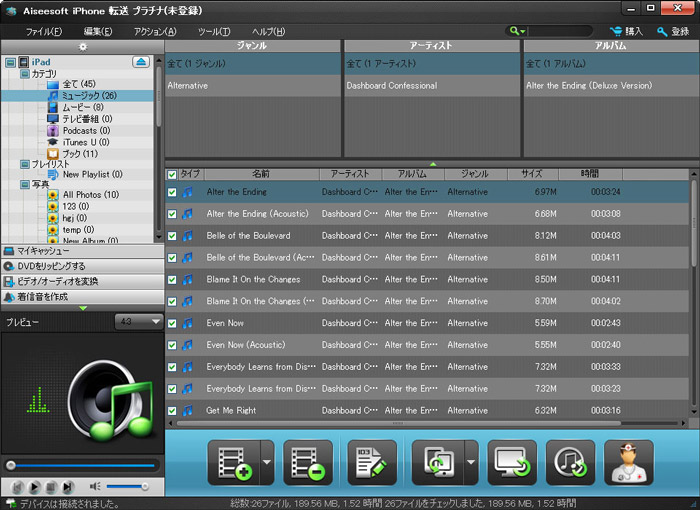Image resolution: width=700 pixels, height=510 pixels.
Task: Click previous track button in preview
Action: [17, 487]
